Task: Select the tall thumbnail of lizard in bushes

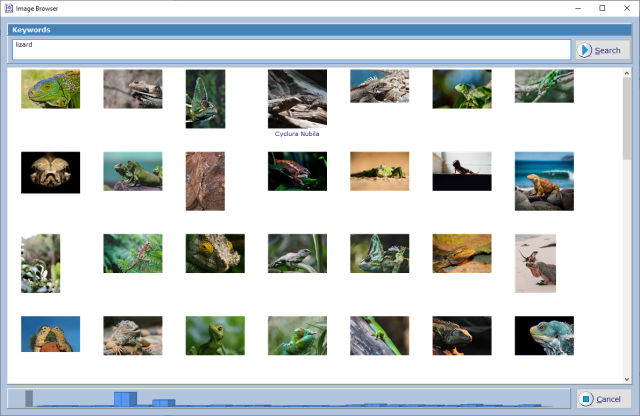Action: (41, 263)
